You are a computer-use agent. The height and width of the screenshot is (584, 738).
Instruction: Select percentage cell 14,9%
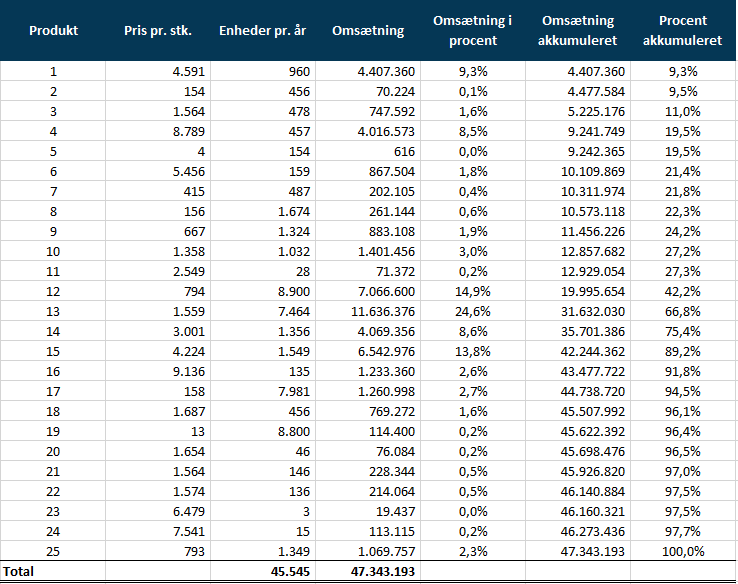[x=473, y=291]
